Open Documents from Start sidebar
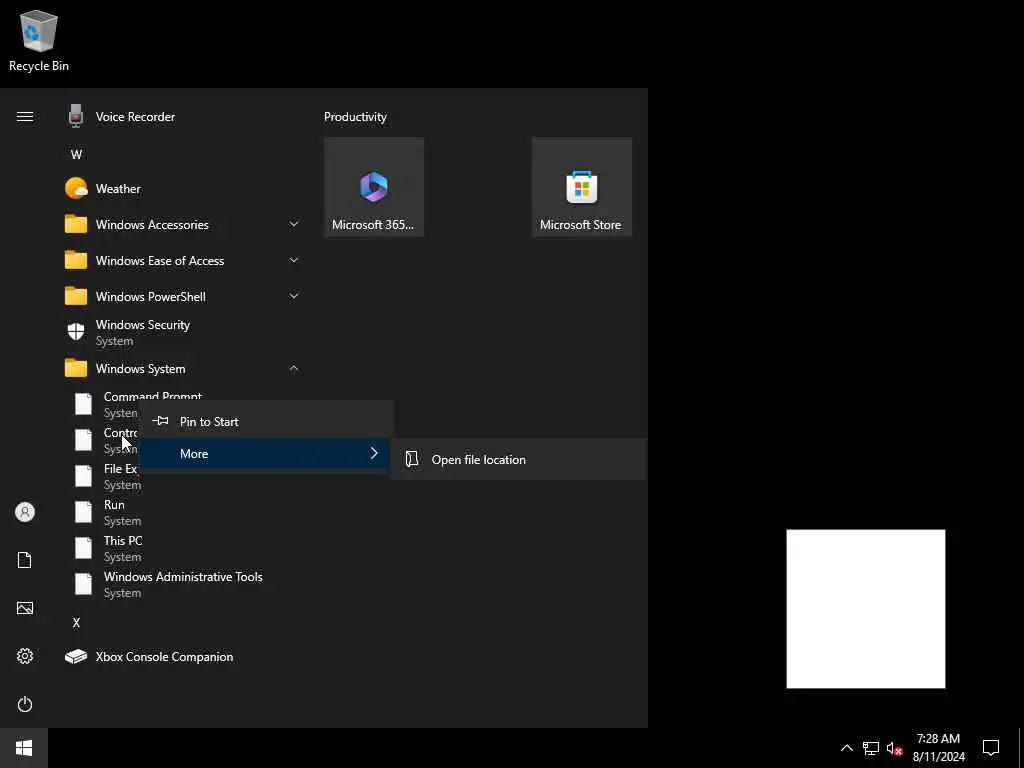The height and width of the screenshot is (768, 1024). 25,560
